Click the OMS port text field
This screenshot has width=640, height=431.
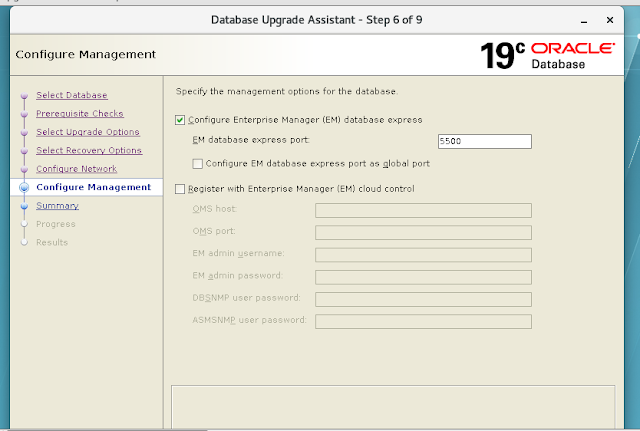click(x=423, y=233)
